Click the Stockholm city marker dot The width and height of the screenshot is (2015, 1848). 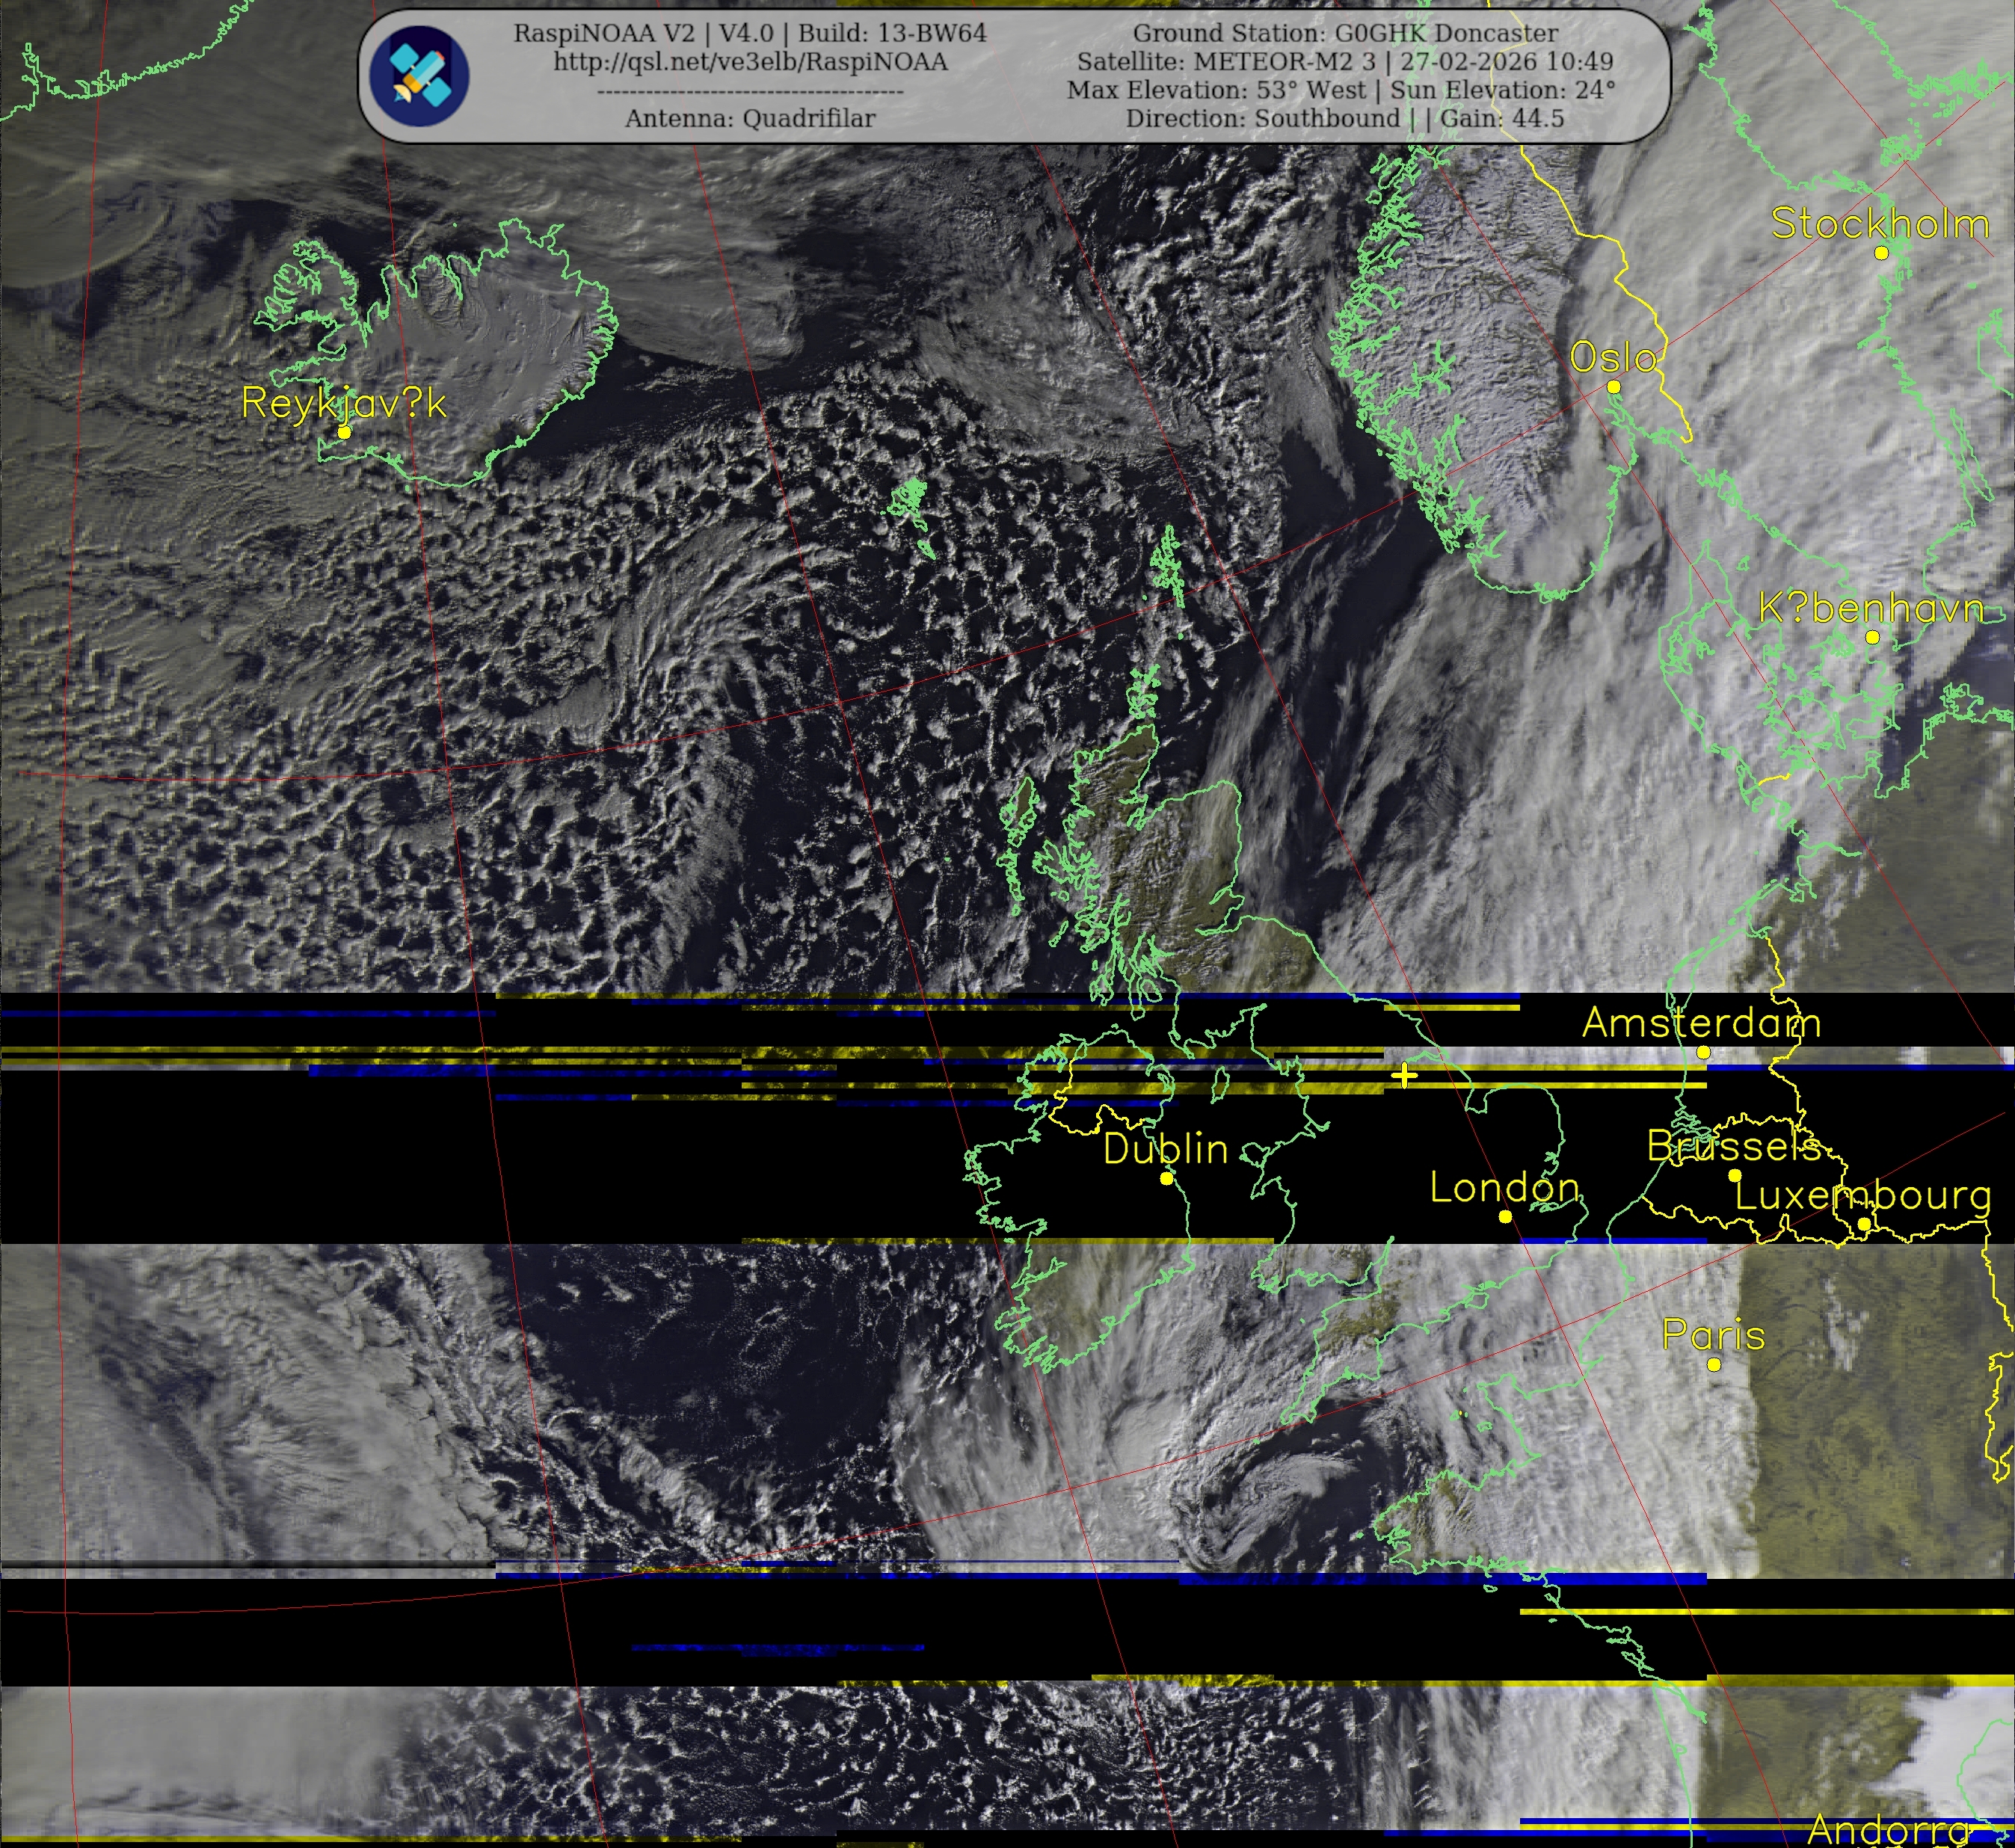click(x=1881, y=253)
